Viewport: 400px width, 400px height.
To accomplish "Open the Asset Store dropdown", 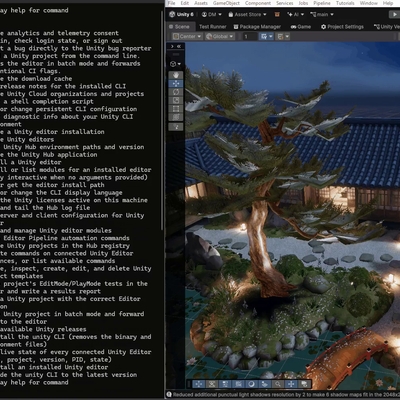I will click(x=247, y=14).
